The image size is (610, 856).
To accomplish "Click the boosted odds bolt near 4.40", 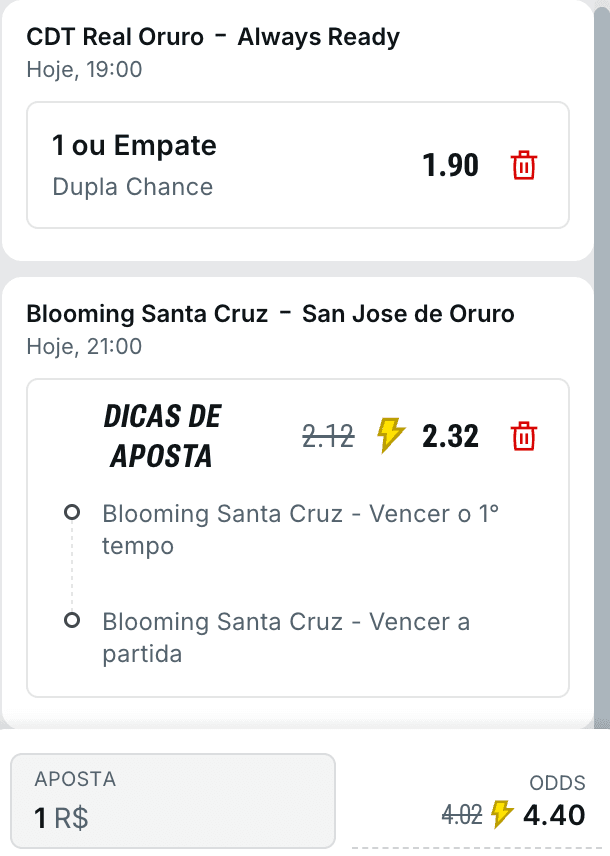I will click(501, 814).
